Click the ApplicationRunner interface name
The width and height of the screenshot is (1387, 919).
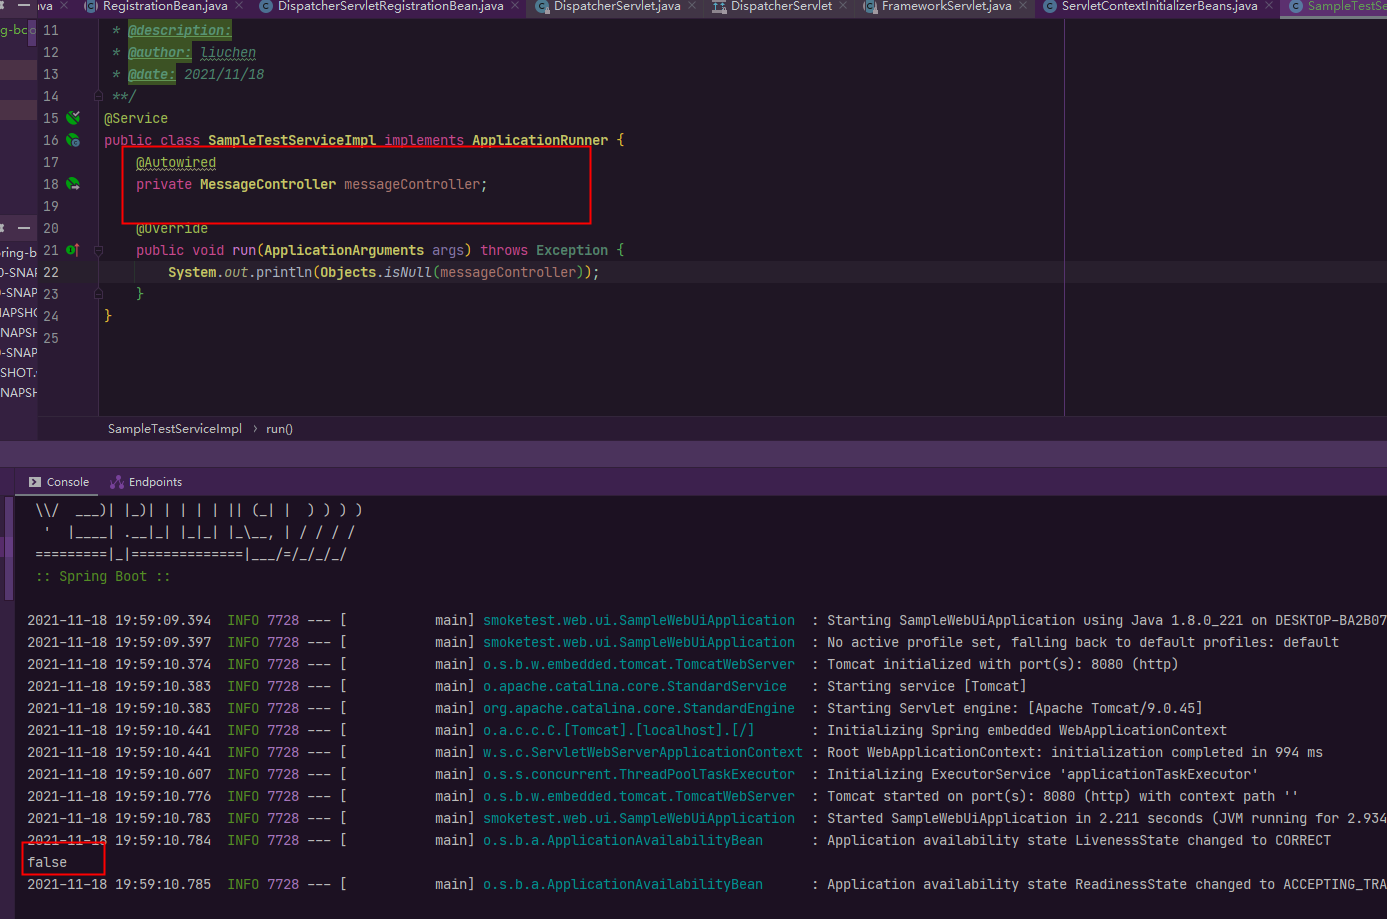pos(540,140)
